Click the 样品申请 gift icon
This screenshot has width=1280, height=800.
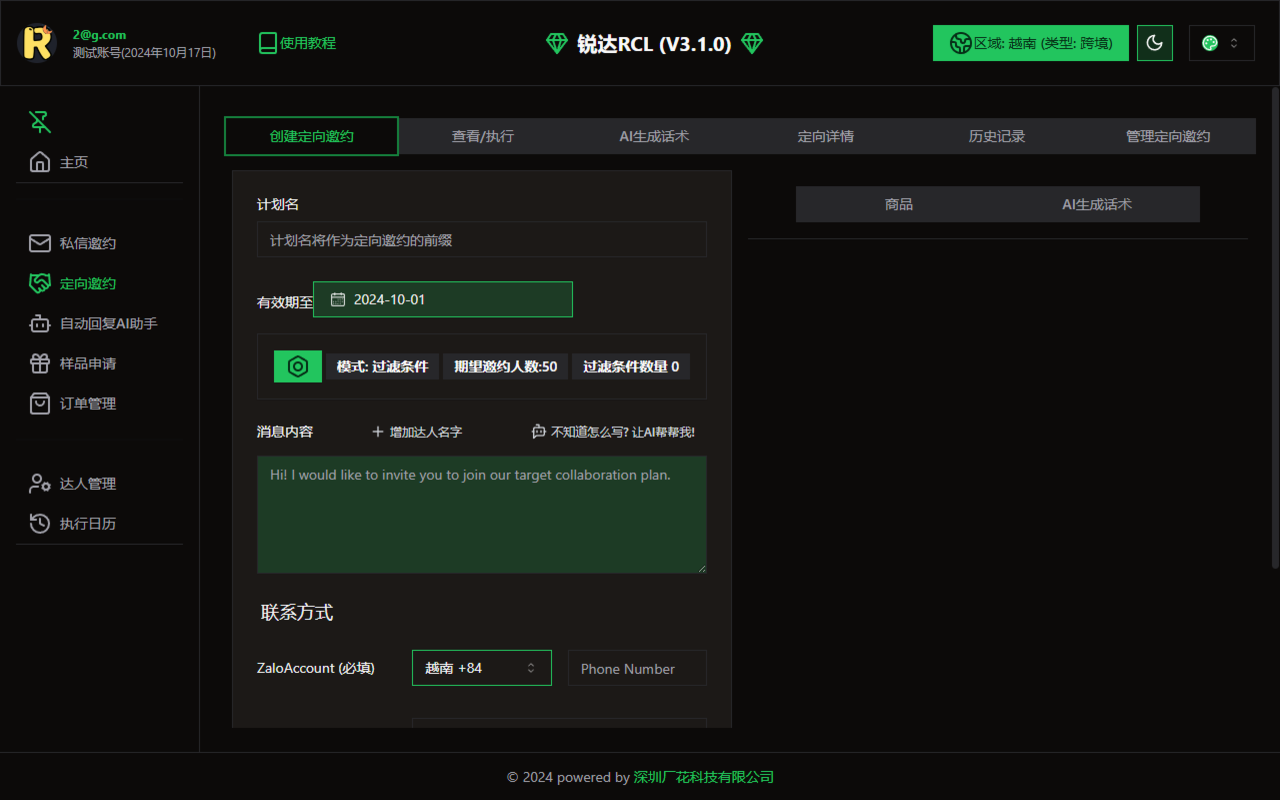[39, 363]
